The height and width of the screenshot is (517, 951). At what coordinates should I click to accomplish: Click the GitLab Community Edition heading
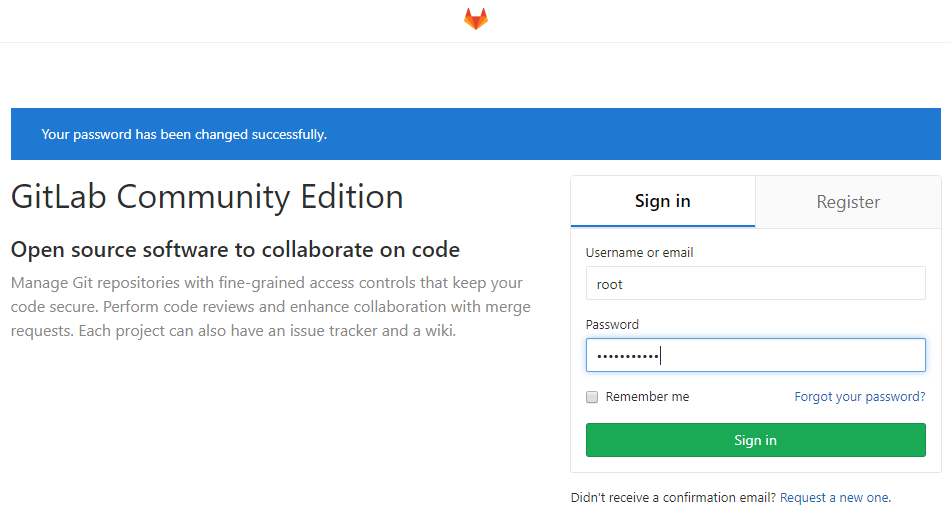(x=207, y=197)
